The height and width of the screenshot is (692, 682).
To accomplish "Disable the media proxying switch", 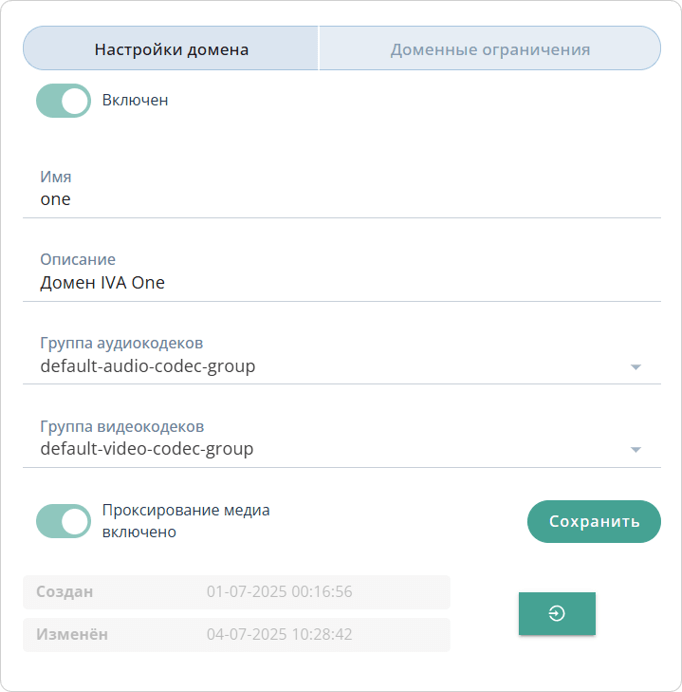I will [x=64, y=521].
